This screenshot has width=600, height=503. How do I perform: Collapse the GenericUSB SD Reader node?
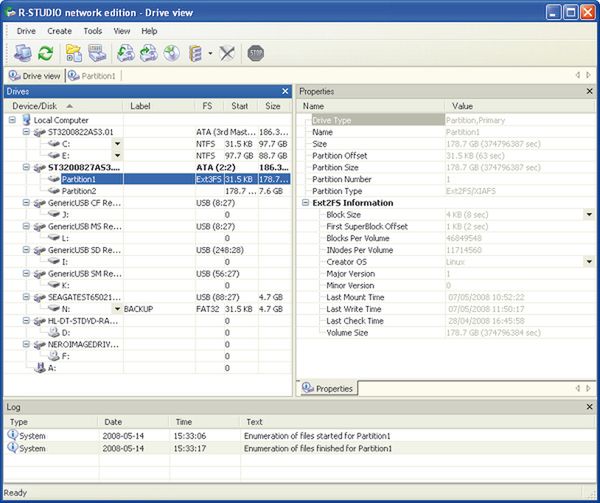tap(26, 250)
